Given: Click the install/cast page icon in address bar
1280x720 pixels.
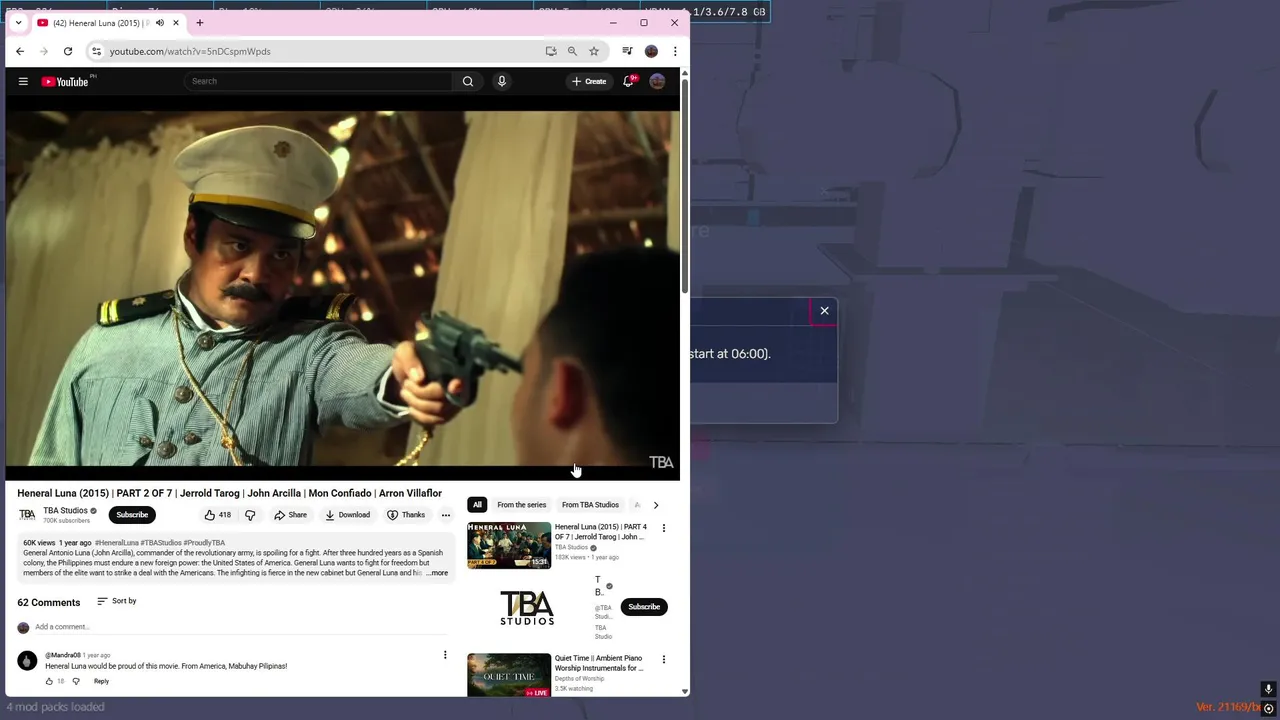Looking at the screenshot, I should coord(551,51).
